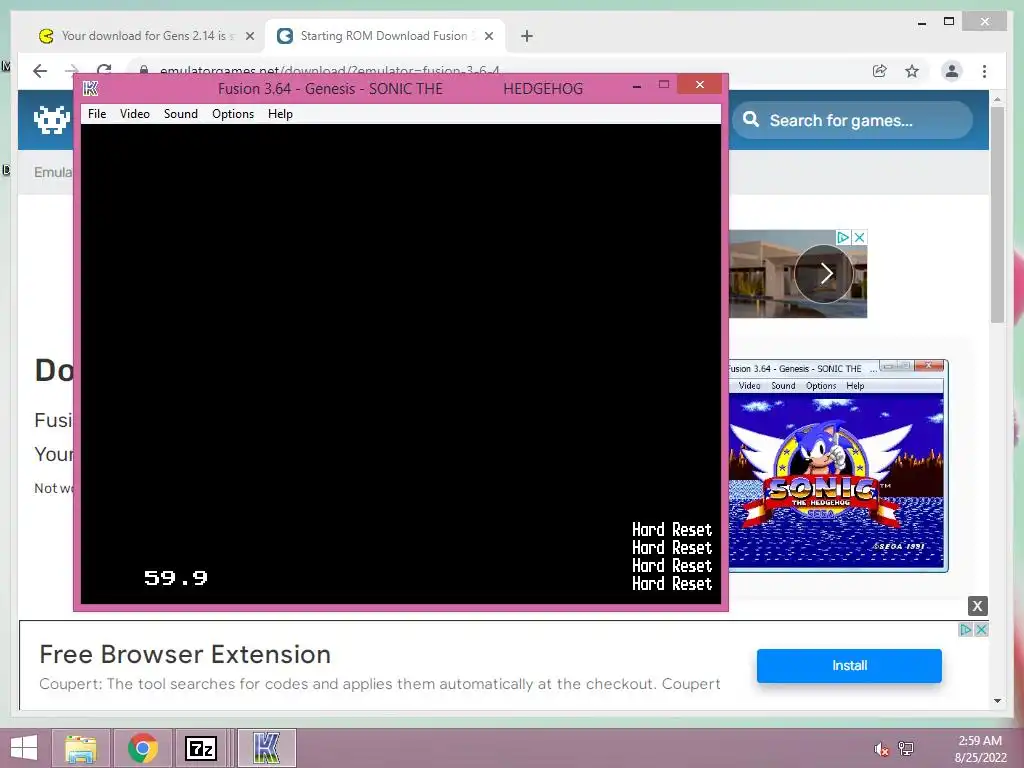Screen dimensions: 1024x768
Task: Close the house ad with its X
Action: [859, 237]
